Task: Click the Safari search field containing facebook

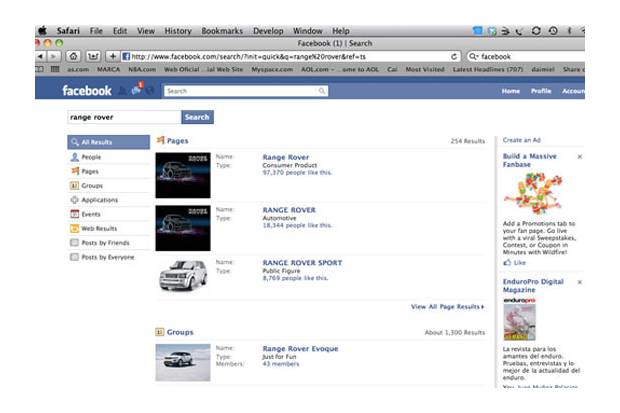Action: pos(526,57)
